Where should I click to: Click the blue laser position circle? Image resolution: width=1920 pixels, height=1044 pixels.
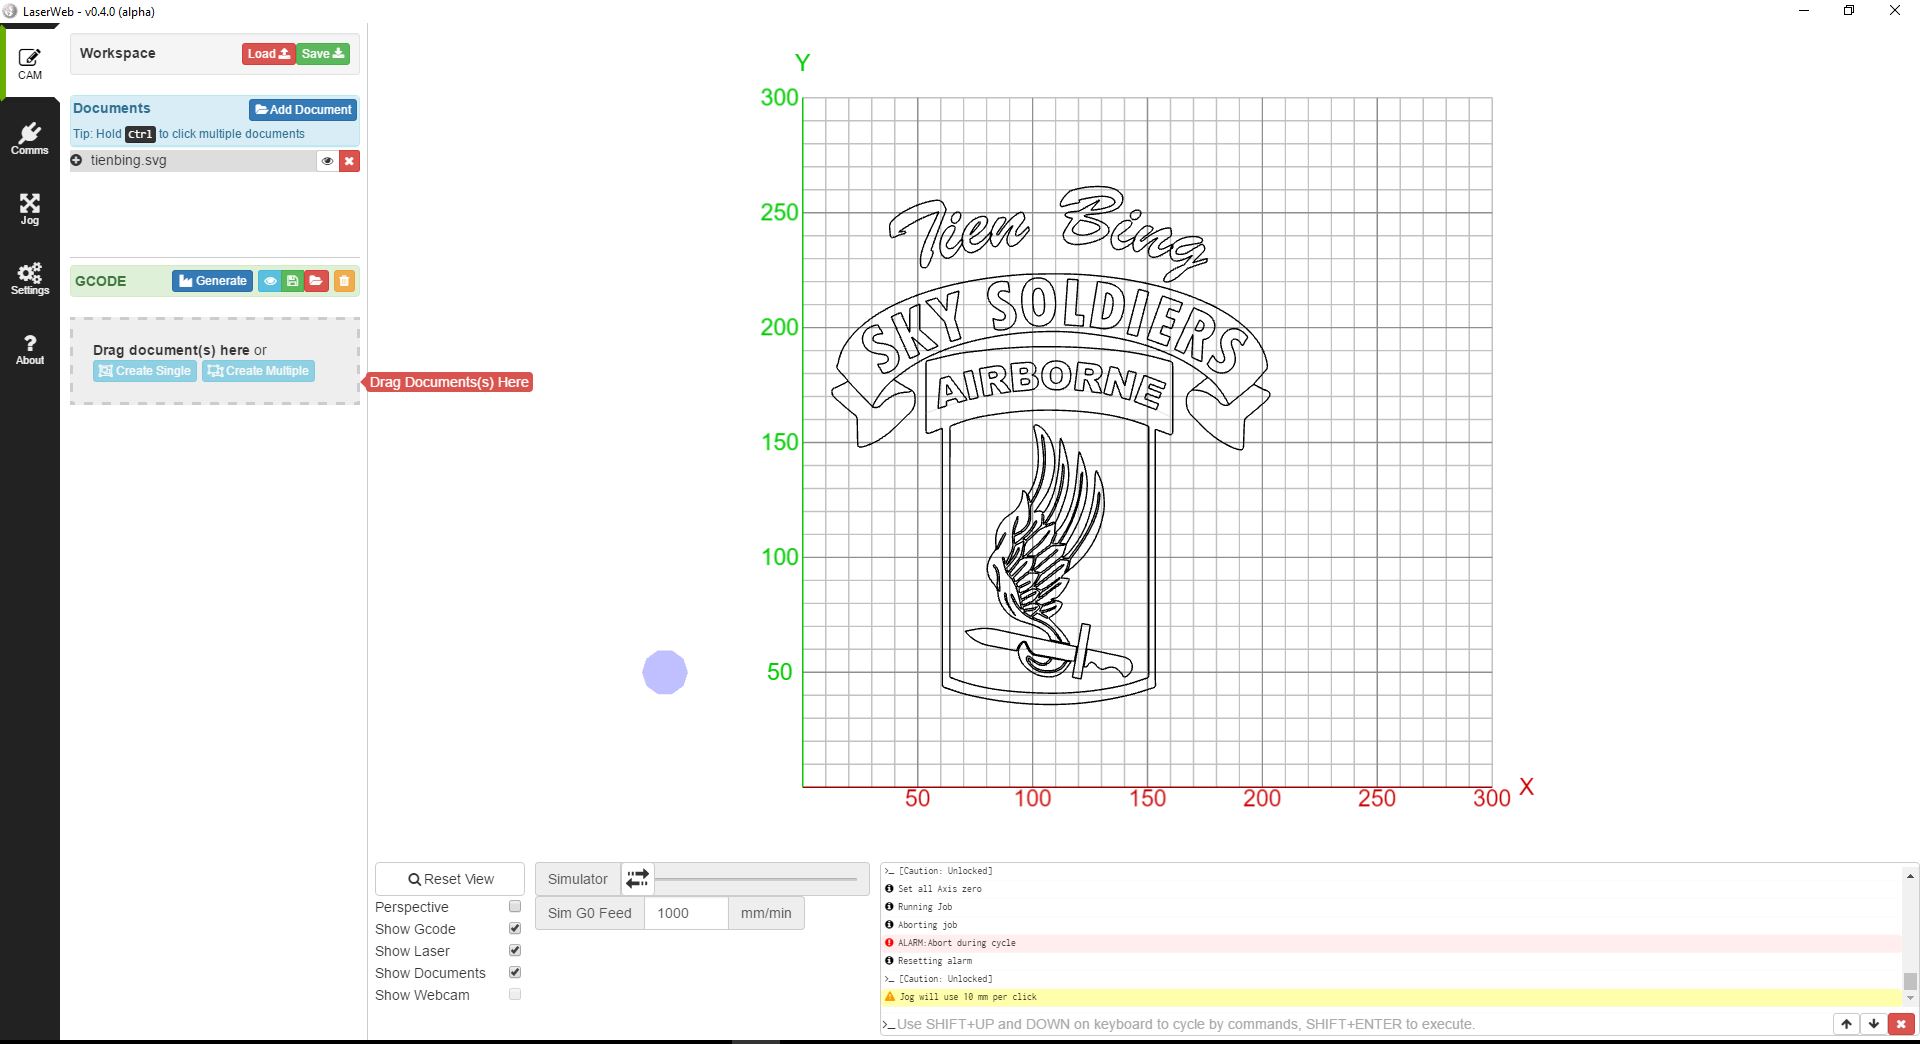pos(665,672)
